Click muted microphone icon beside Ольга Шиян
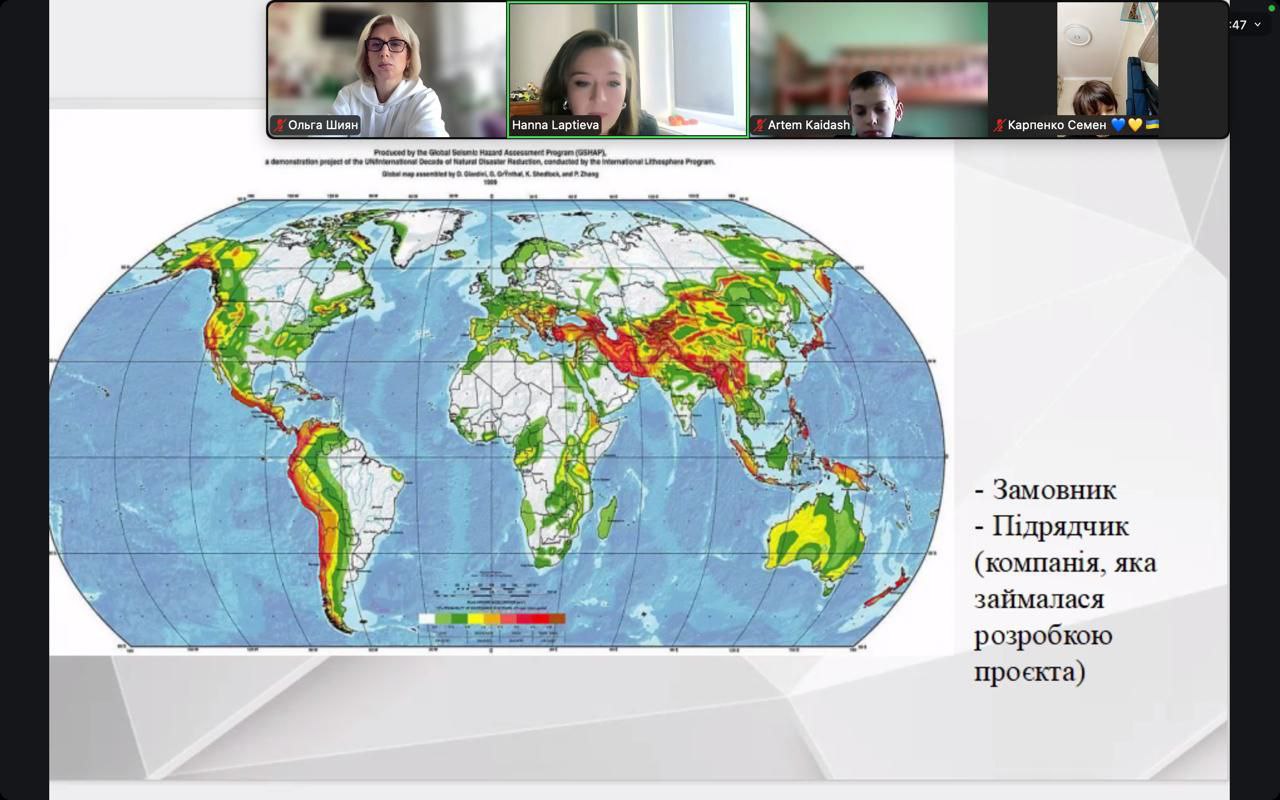The image size is (1280, 800). [280, 126]
